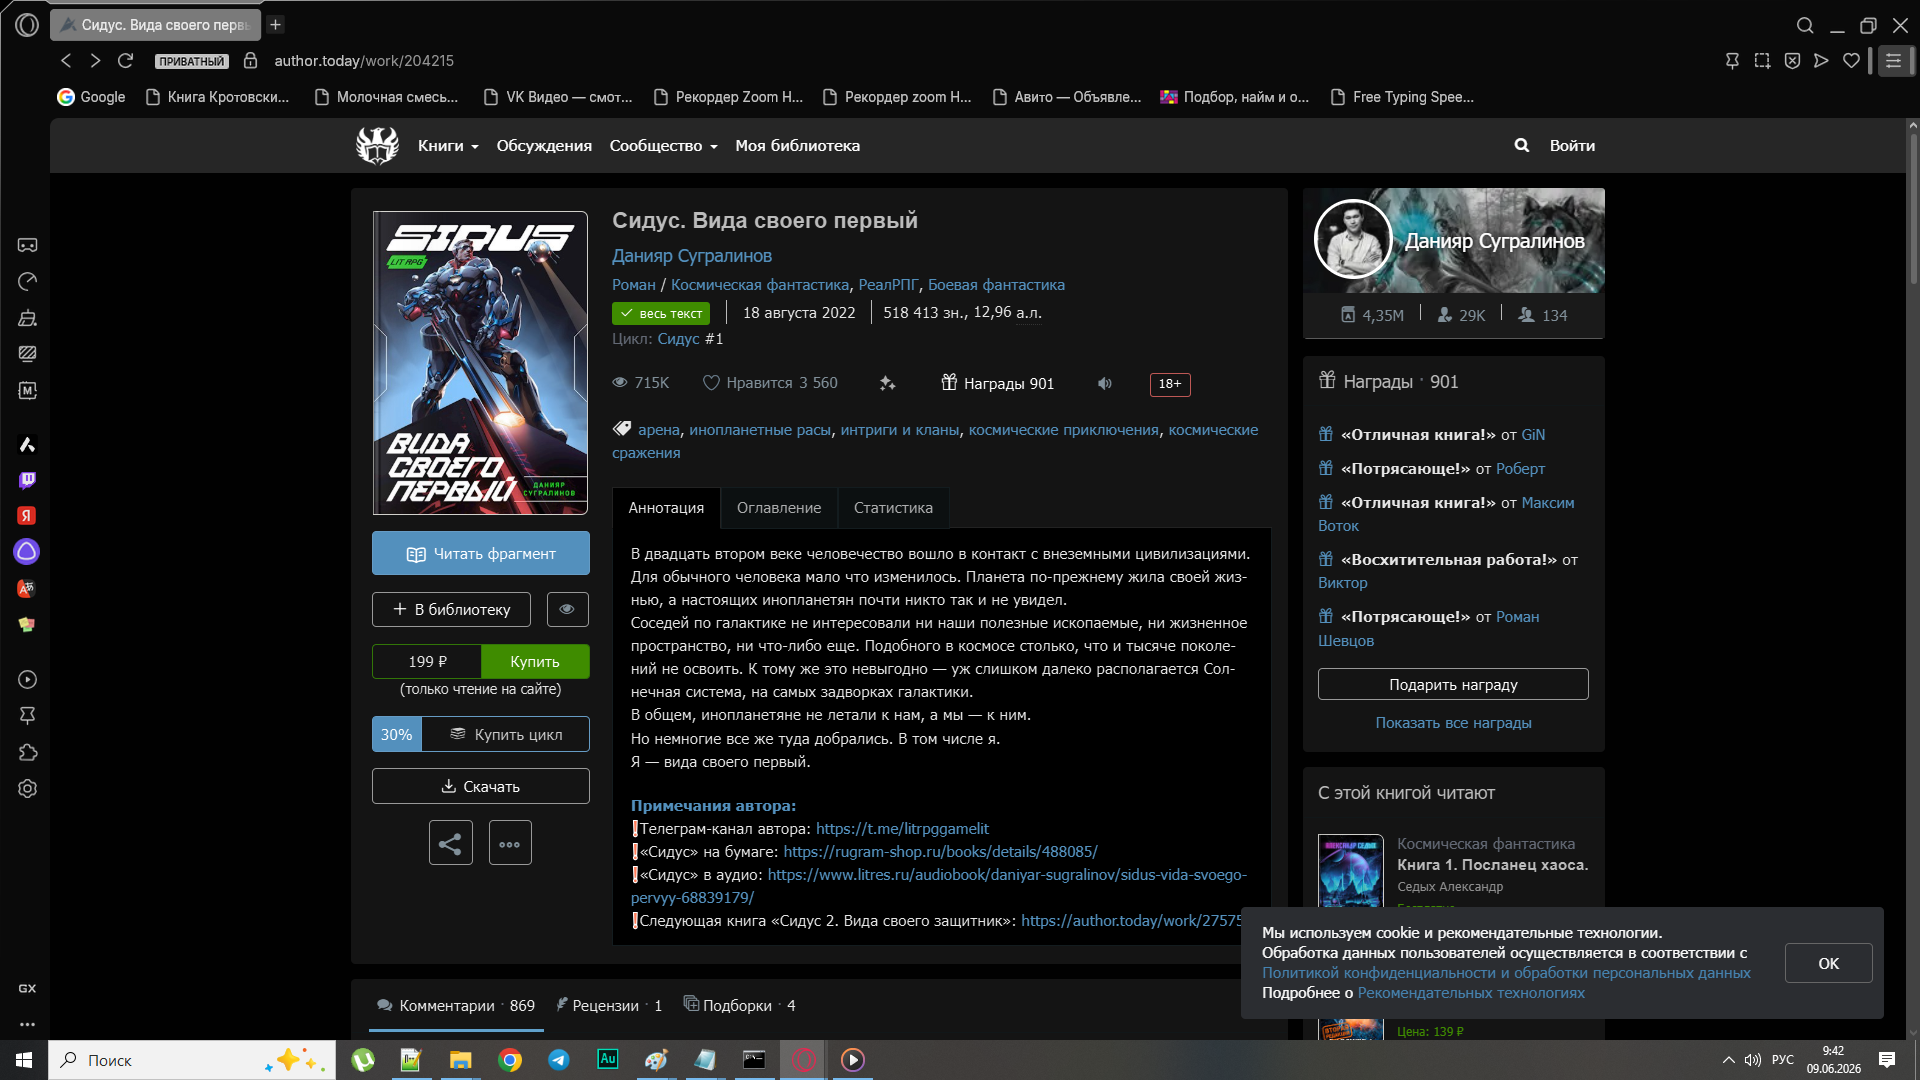Open the Easy Setup menu icon
Image resolution: width=1920 pixels, height=1080 pixels.
click(x=1894, y=61)
